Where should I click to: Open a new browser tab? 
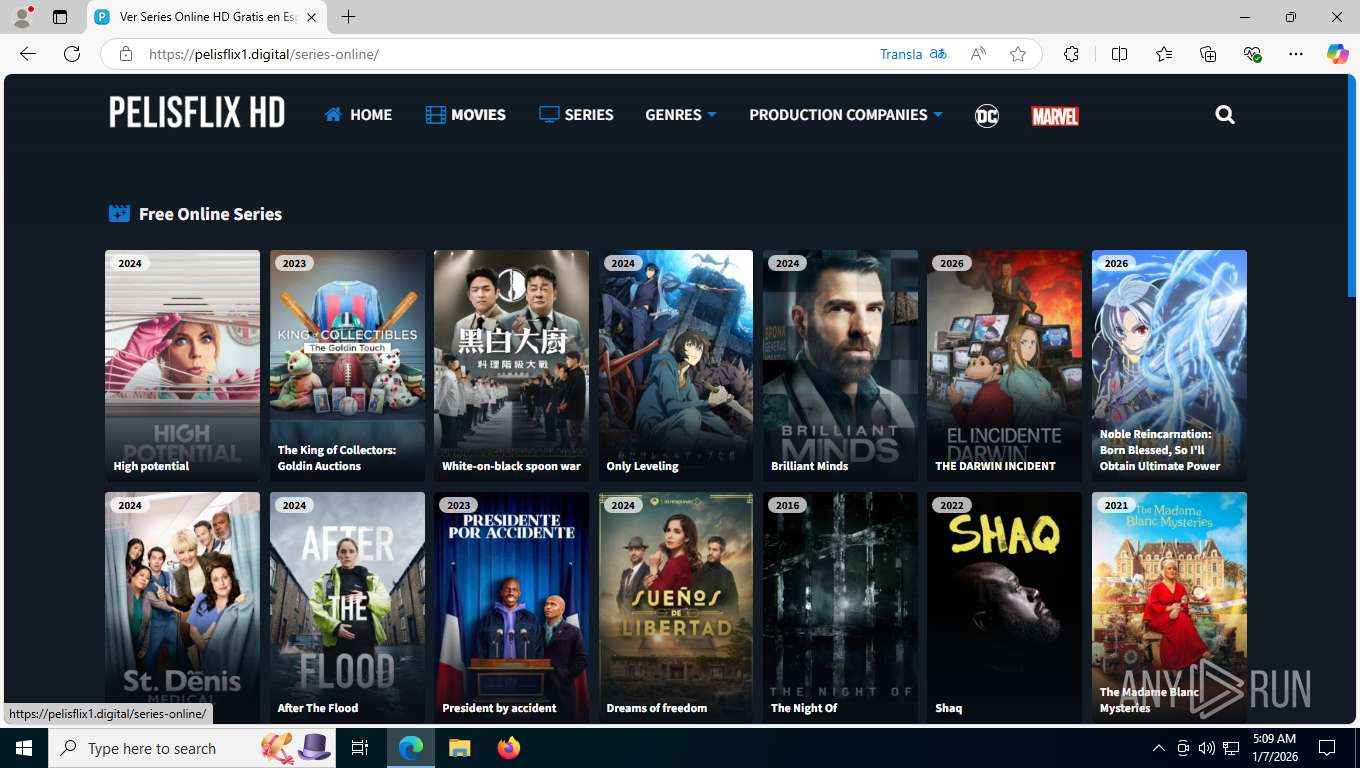click(348, 17)
